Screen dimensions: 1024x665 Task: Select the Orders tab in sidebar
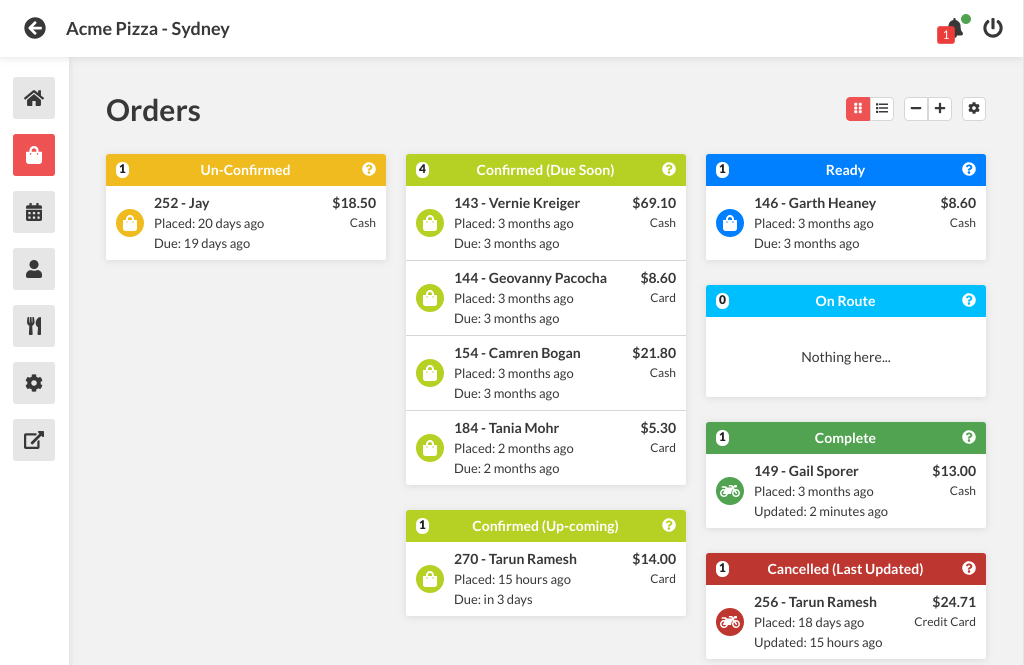click(x=34, y=155)
